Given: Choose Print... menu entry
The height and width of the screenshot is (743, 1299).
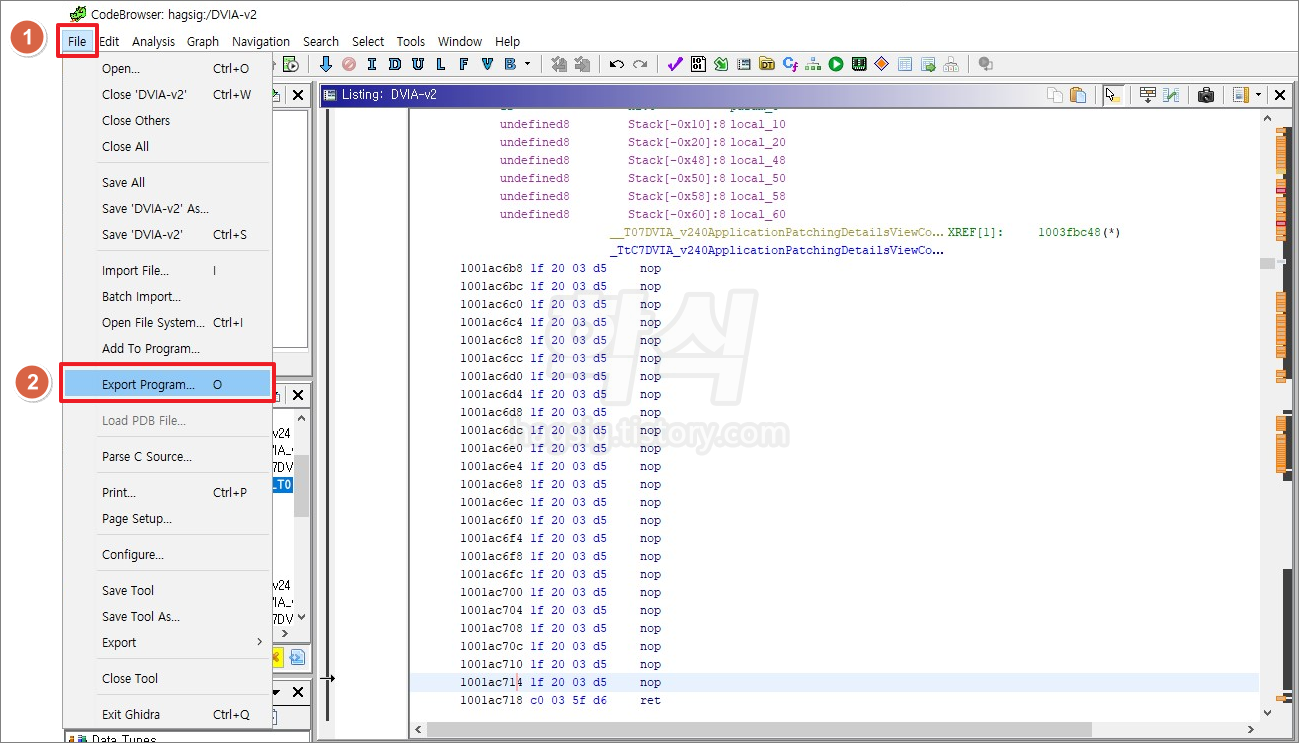Looking at the screenshot, I should pyautogui.click(x=167, y=493).
